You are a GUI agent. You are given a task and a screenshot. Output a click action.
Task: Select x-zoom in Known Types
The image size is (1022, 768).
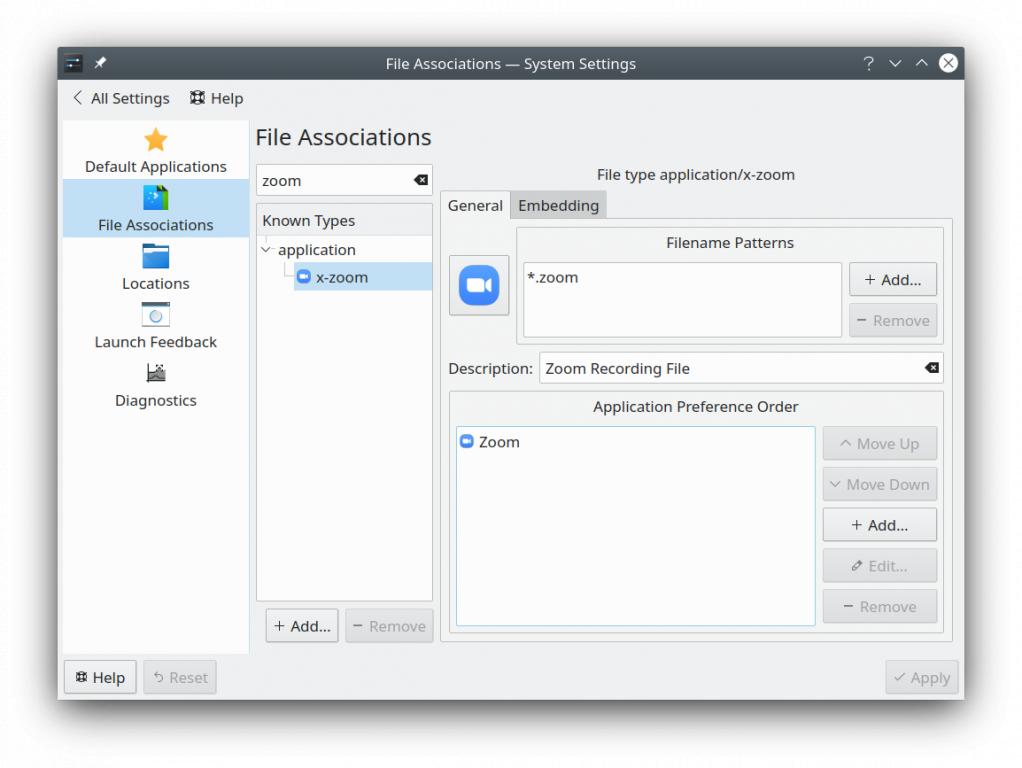coord(342,277)
